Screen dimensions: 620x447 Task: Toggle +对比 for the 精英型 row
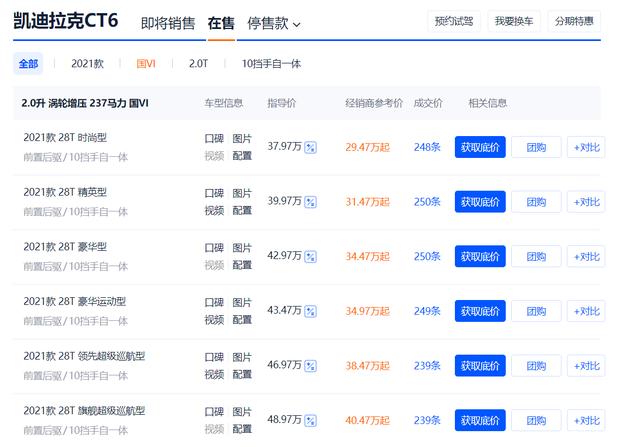pyautogui.click(x=586, y=201)
